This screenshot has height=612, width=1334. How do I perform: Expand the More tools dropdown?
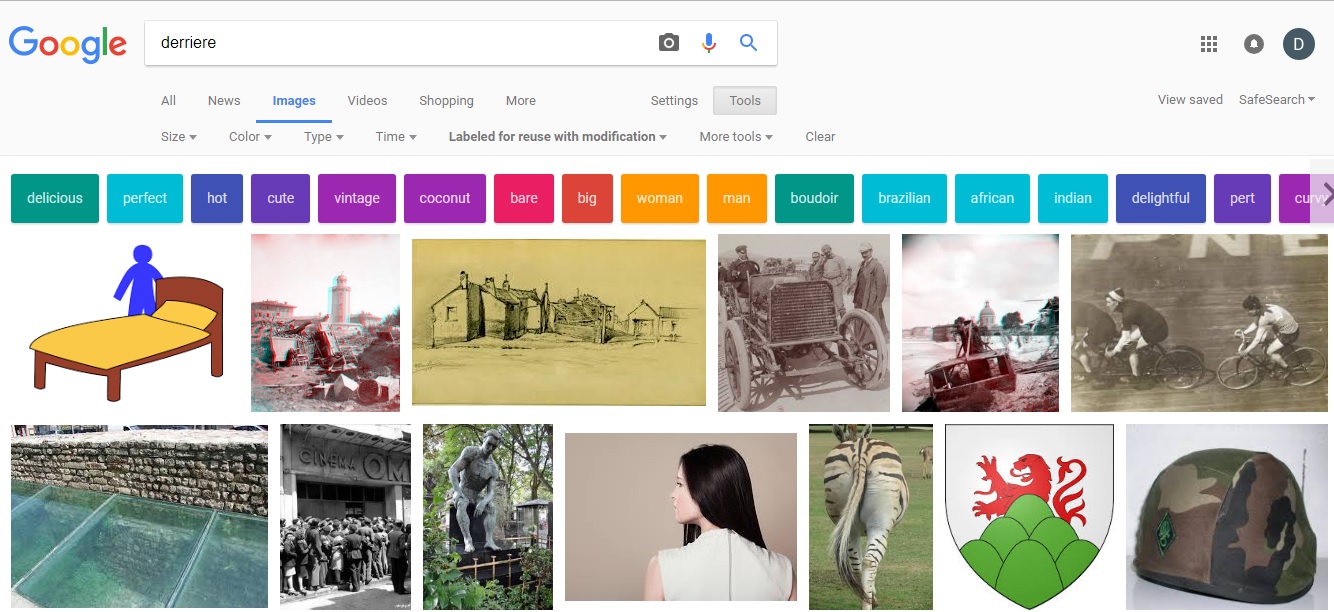pyautogui.click(x=736, y=137)
